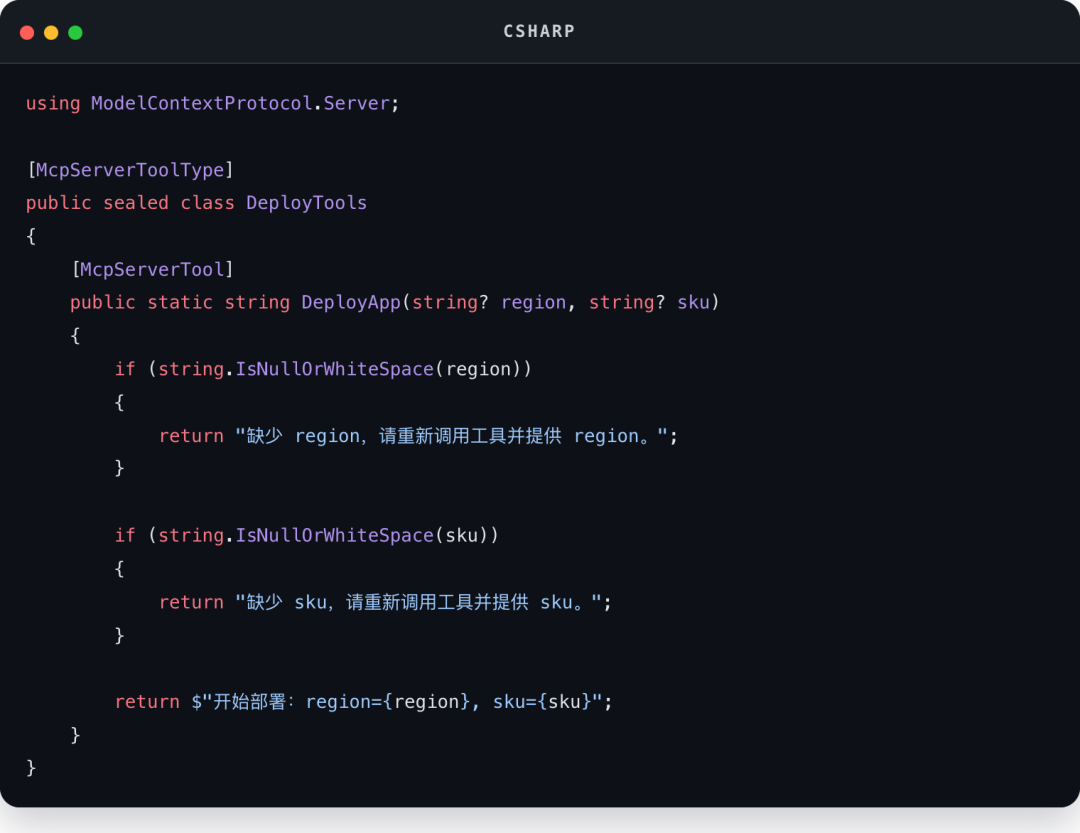Click the '开始部署' interpolated string
The image size is (1080, 833).
[397, 702]
